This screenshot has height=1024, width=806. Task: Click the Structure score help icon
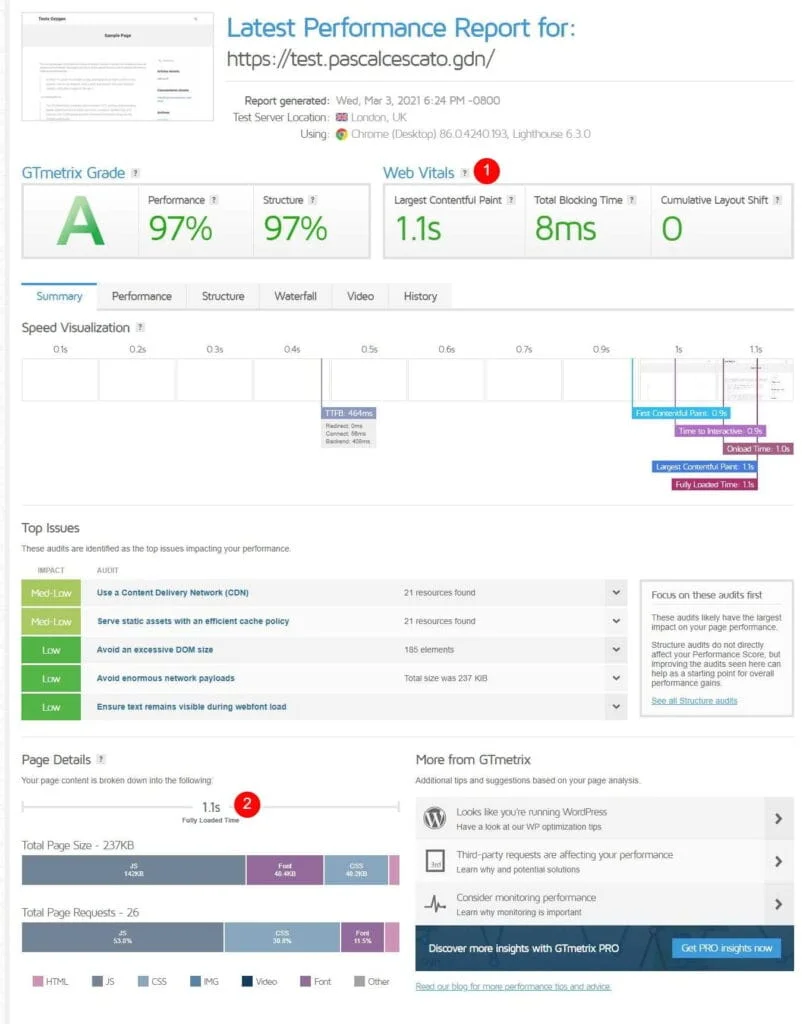coord(313,200)
